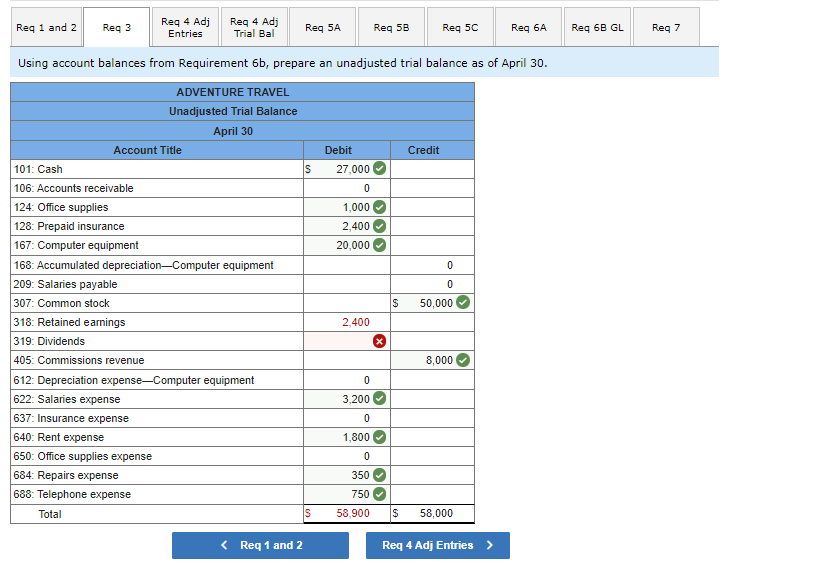Click the Dividends credit cell
The width and height of the screenshot is (818, 564).
click(x=432, y=341)
